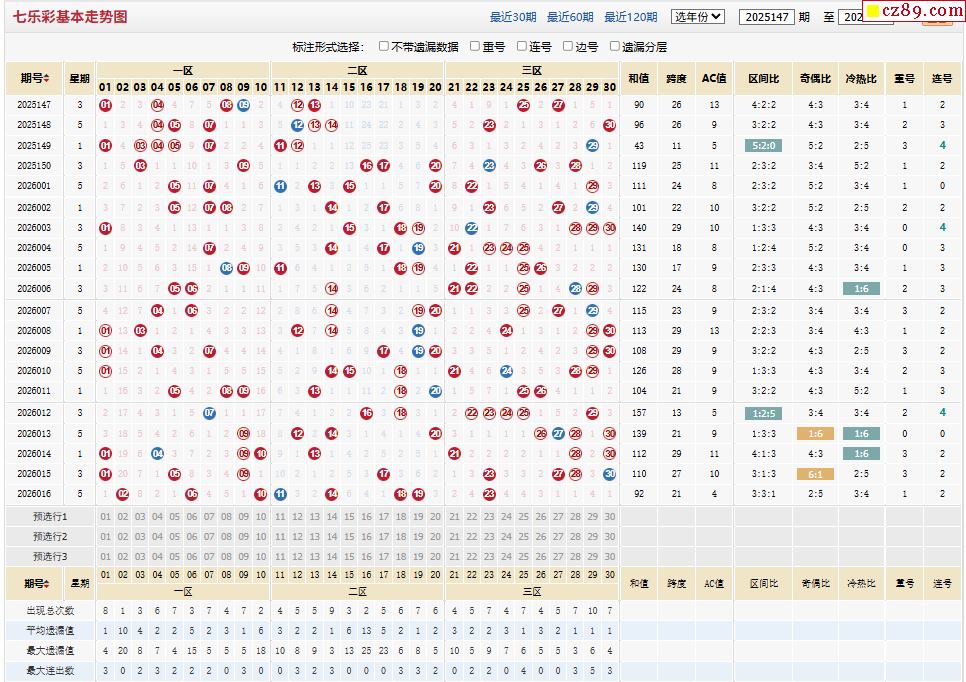Show the 最近30期 results
The width and height of the screenshot is (966, 682).
click(512, 17)
